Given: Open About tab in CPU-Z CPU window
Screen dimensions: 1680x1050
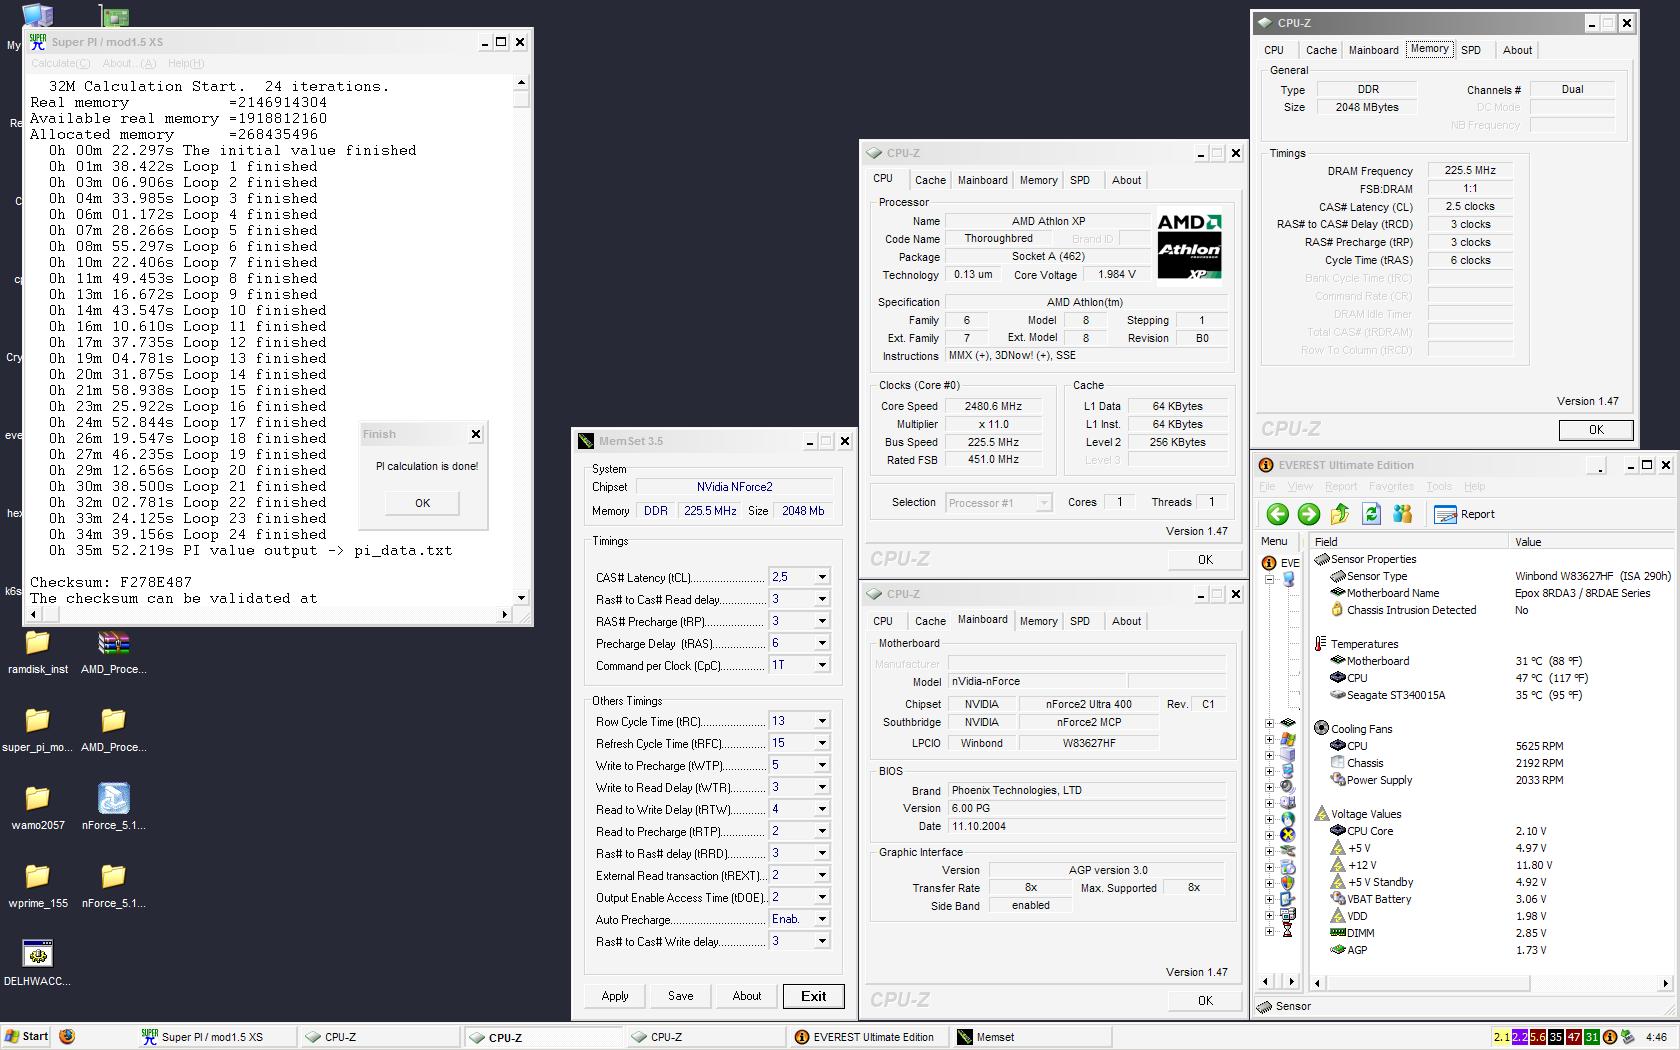Looking at the screenshot, I should click(1126, 180).
